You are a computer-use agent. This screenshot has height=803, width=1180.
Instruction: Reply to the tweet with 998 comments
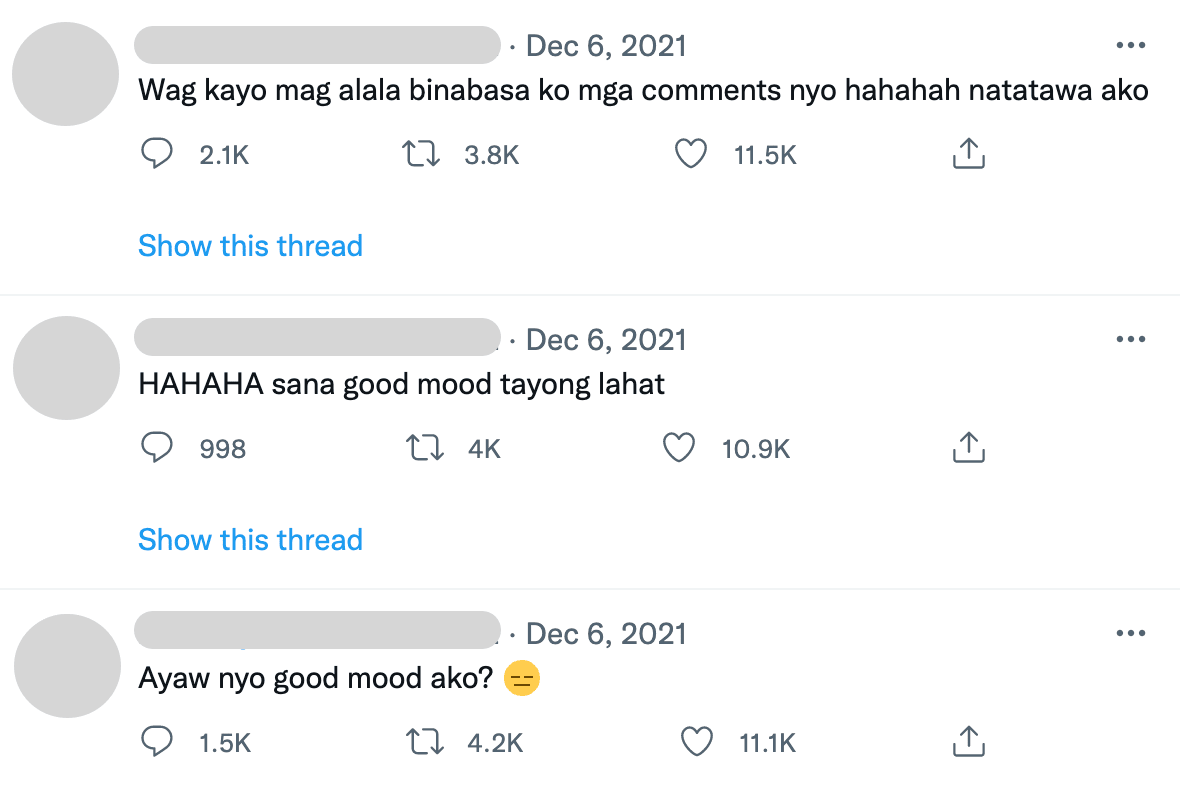[x=157, y=449]
